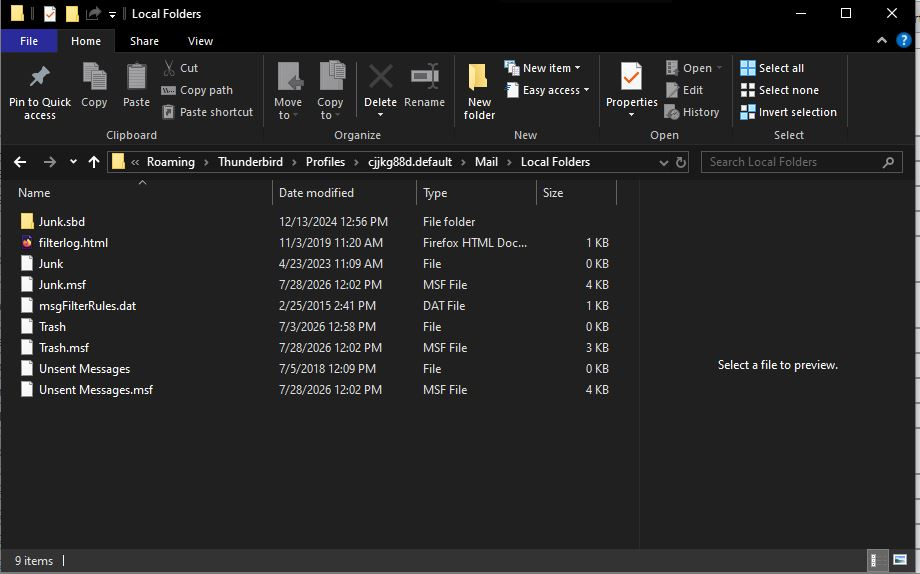Click Invert selection
The width and height of the screenshot is (920, 574).
coord(789,112)
